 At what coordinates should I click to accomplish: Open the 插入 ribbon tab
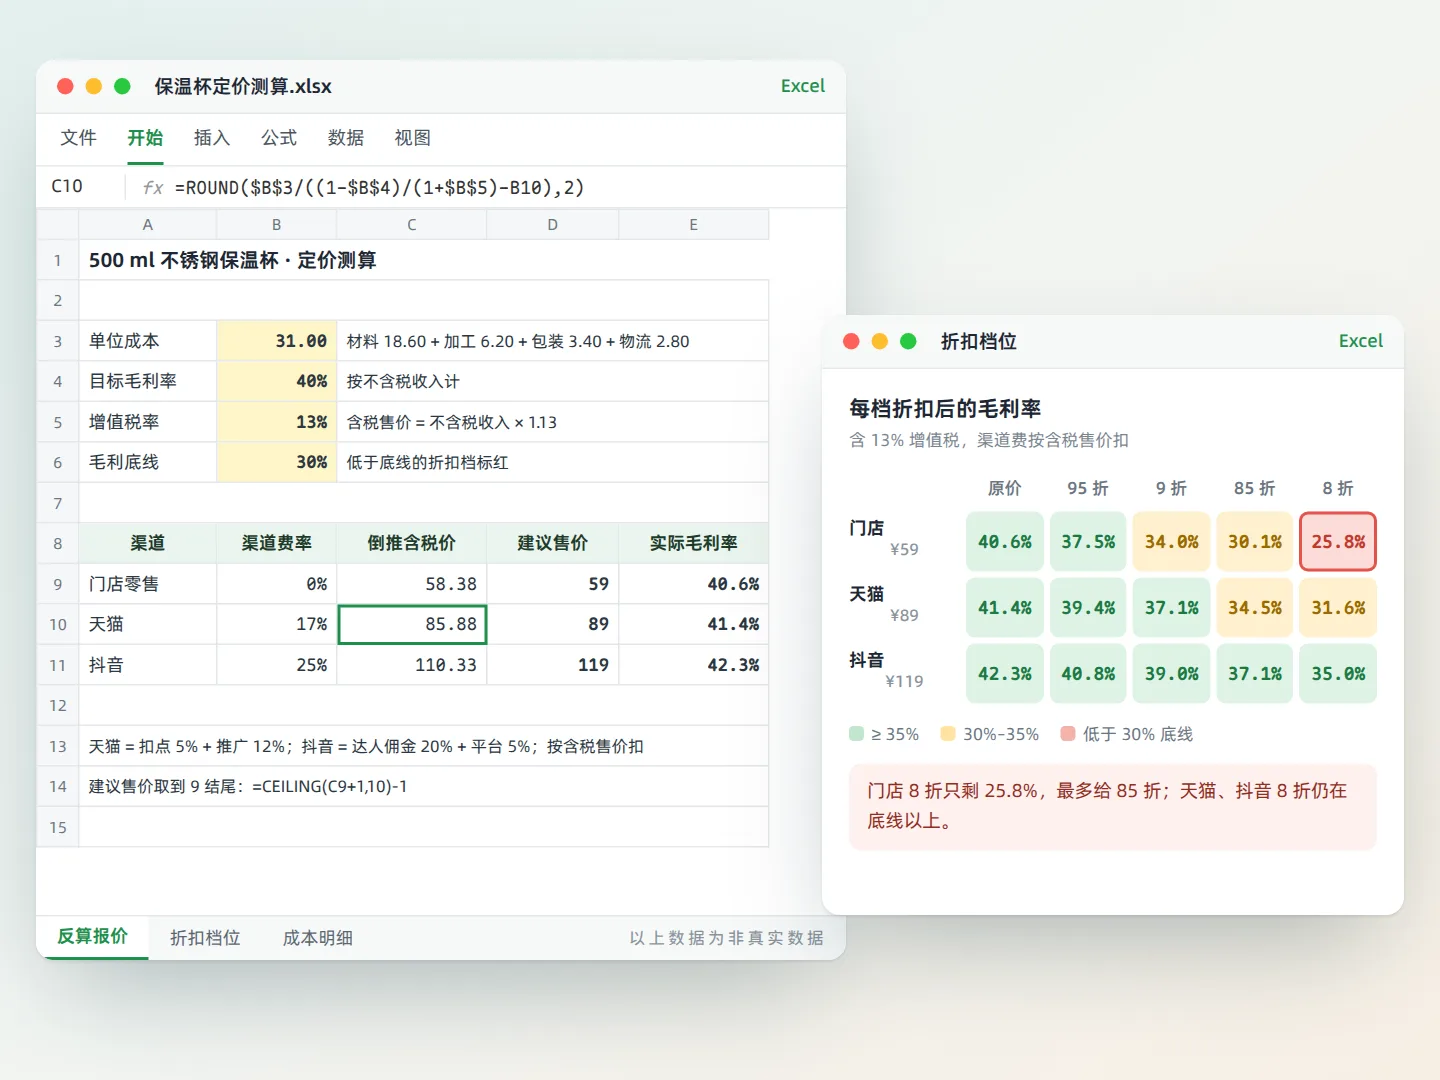tap(212, 138)
